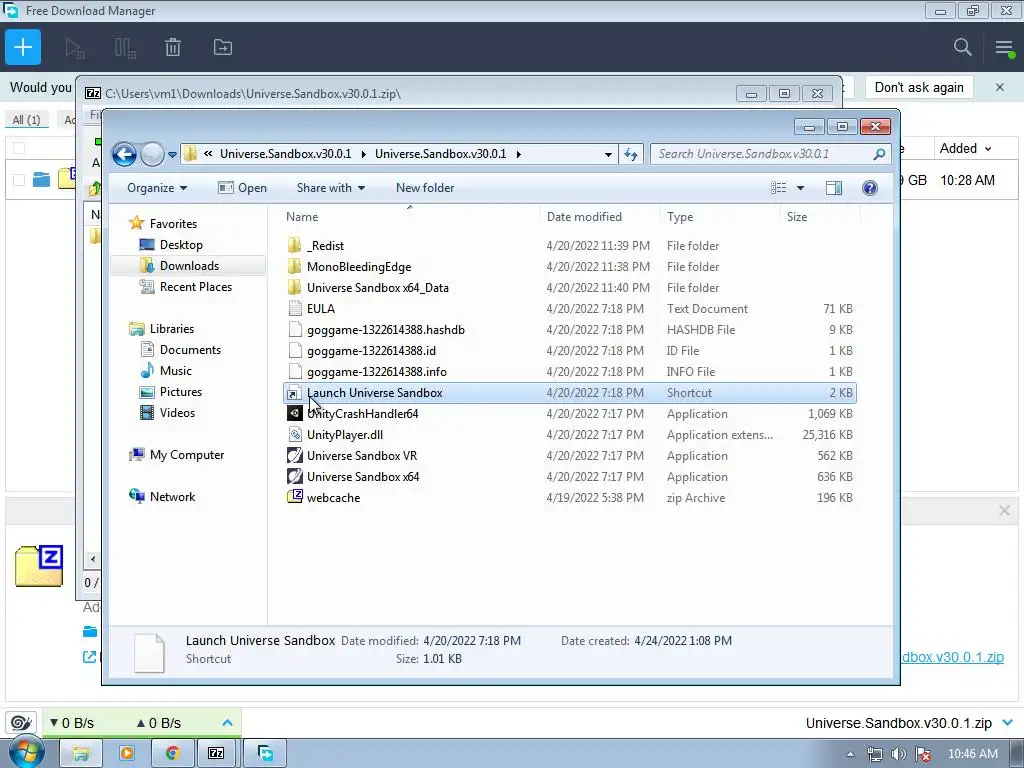1024x768 pixels.
Task: Click the move-to-folder icon in FDM toolbar
Action: (x=223, y=47)
